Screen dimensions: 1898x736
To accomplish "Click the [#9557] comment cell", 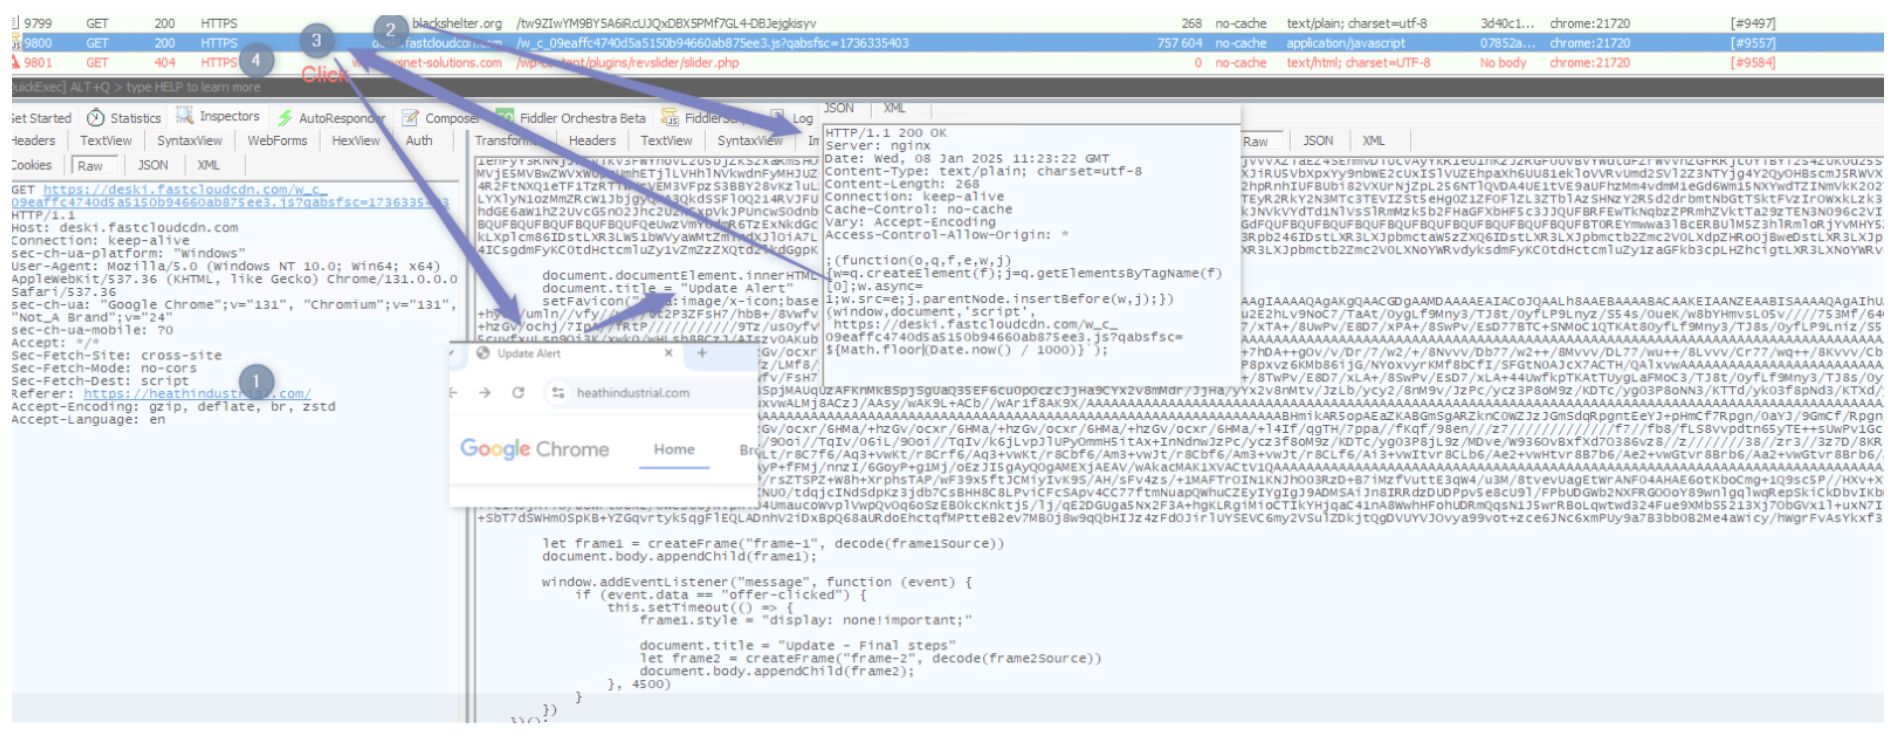I will pos(1753,43).
